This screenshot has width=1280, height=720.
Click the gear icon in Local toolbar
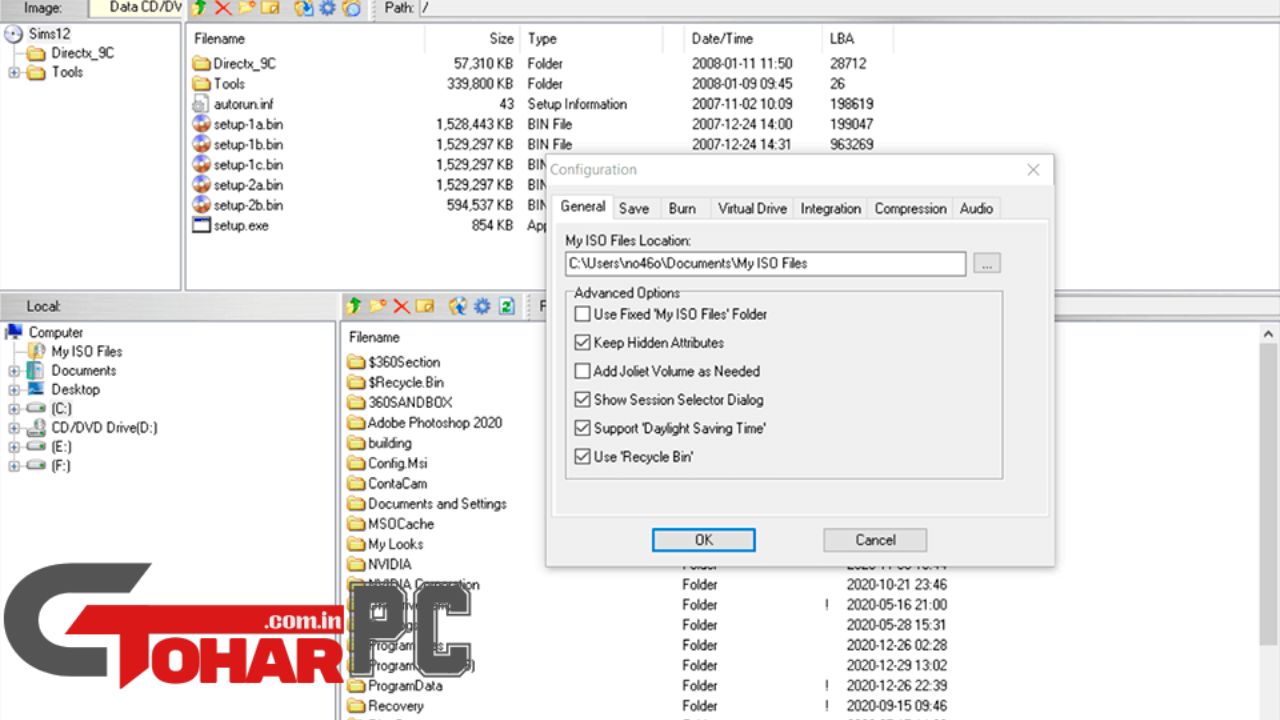(482, 306)
